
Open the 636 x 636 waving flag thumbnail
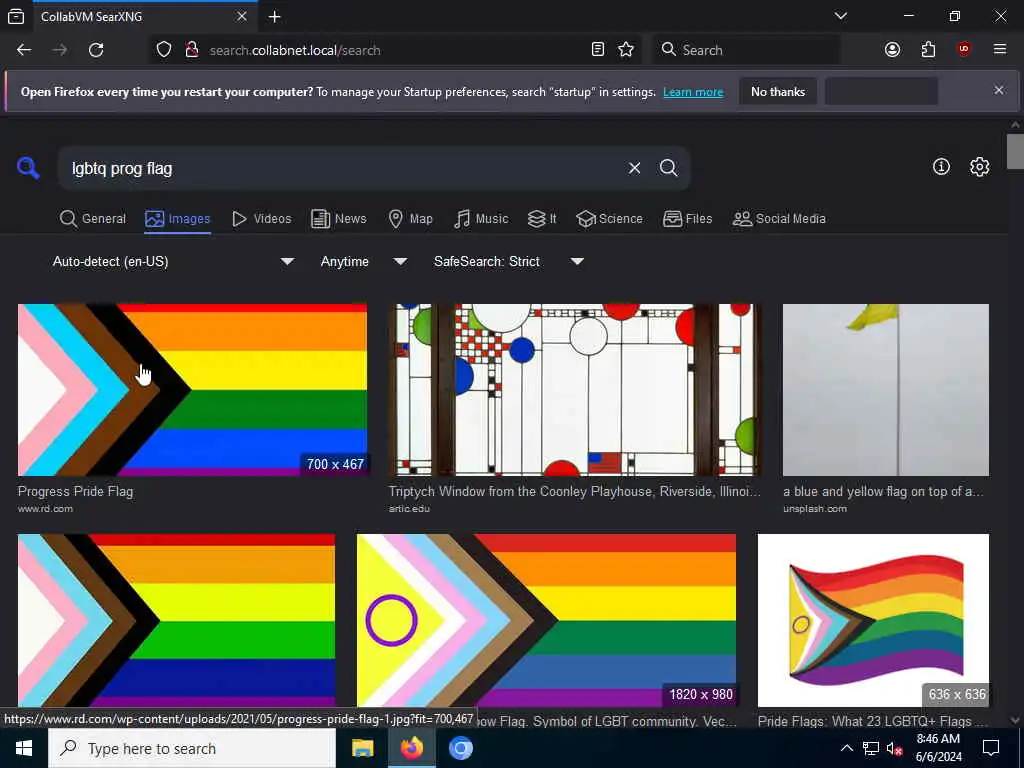(873, 620)
